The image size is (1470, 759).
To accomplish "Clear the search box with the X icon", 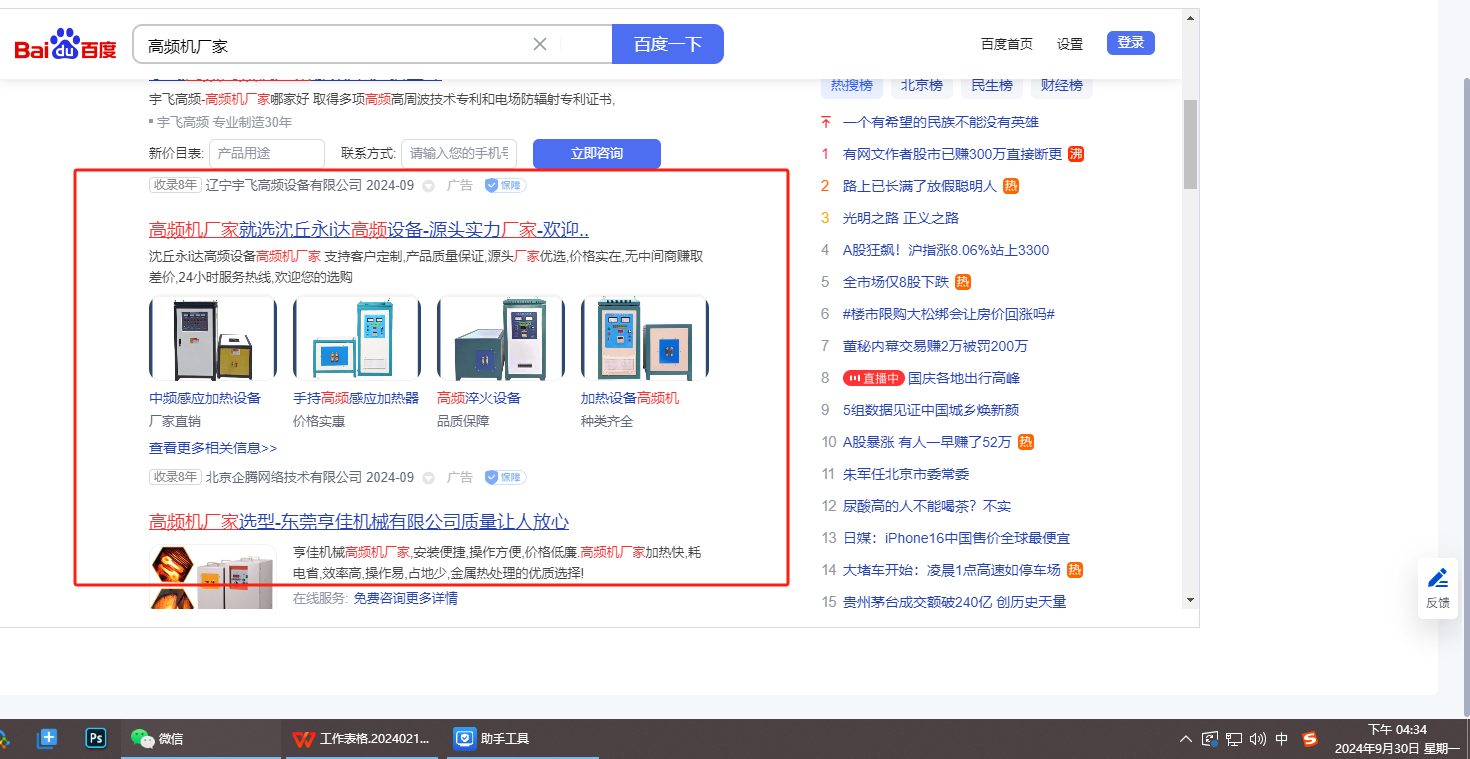I will coord(540,44).
